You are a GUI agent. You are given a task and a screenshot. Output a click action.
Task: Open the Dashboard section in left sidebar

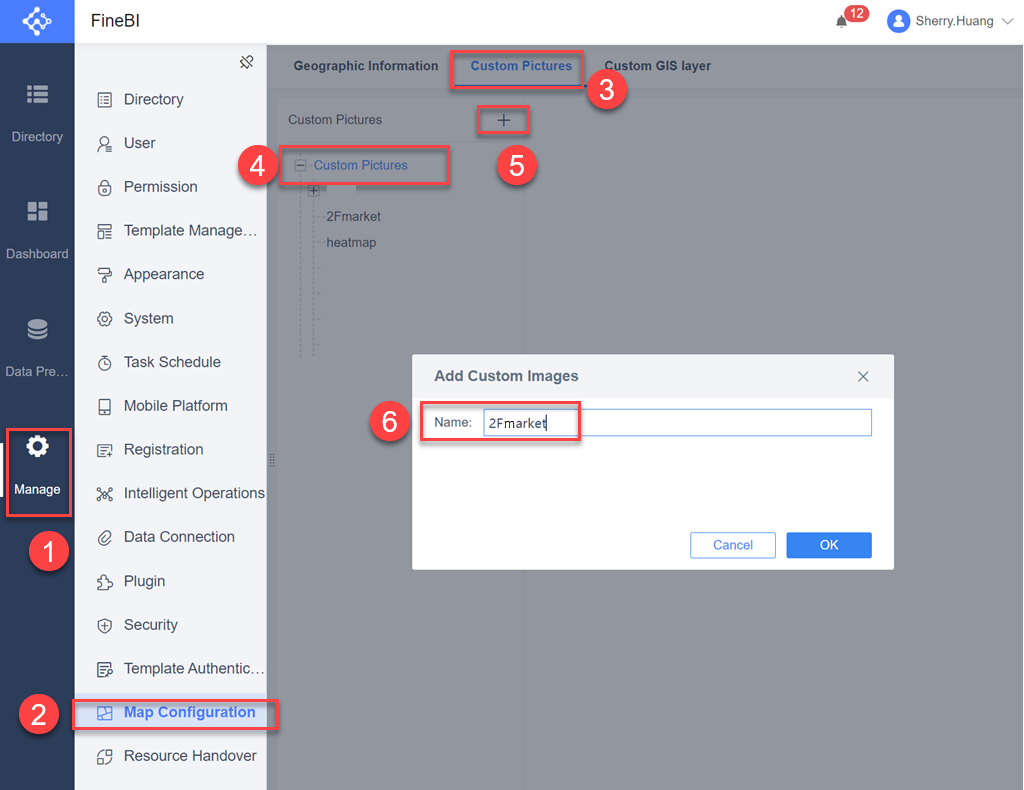pos(37,230)
